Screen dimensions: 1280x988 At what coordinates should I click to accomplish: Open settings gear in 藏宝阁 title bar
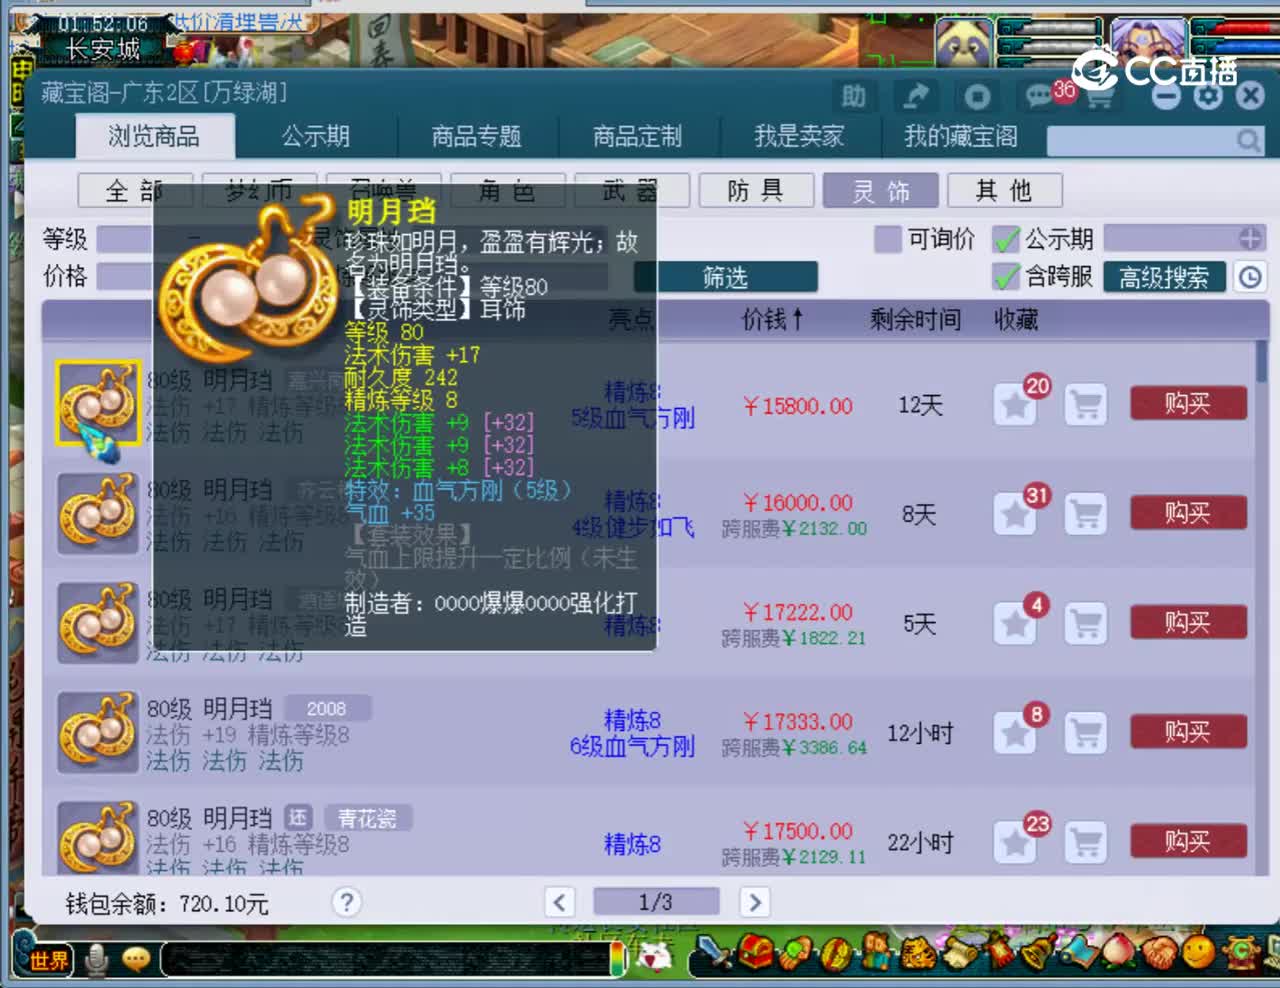point(1208,96)
